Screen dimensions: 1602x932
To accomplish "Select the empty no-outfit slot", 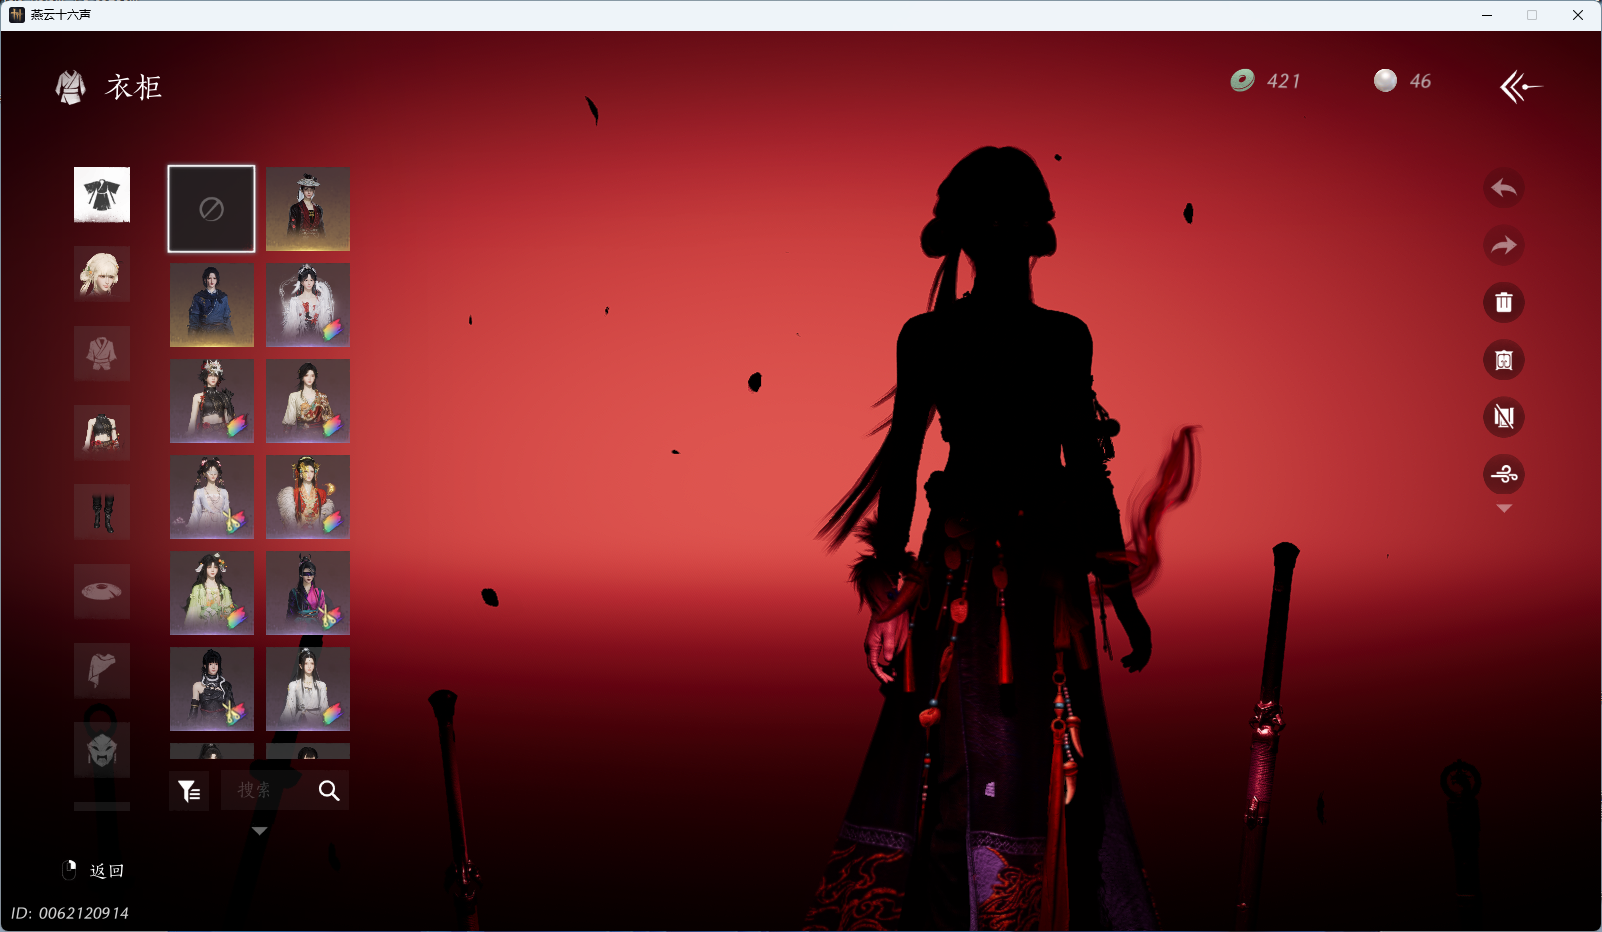I will click(211, 209).
